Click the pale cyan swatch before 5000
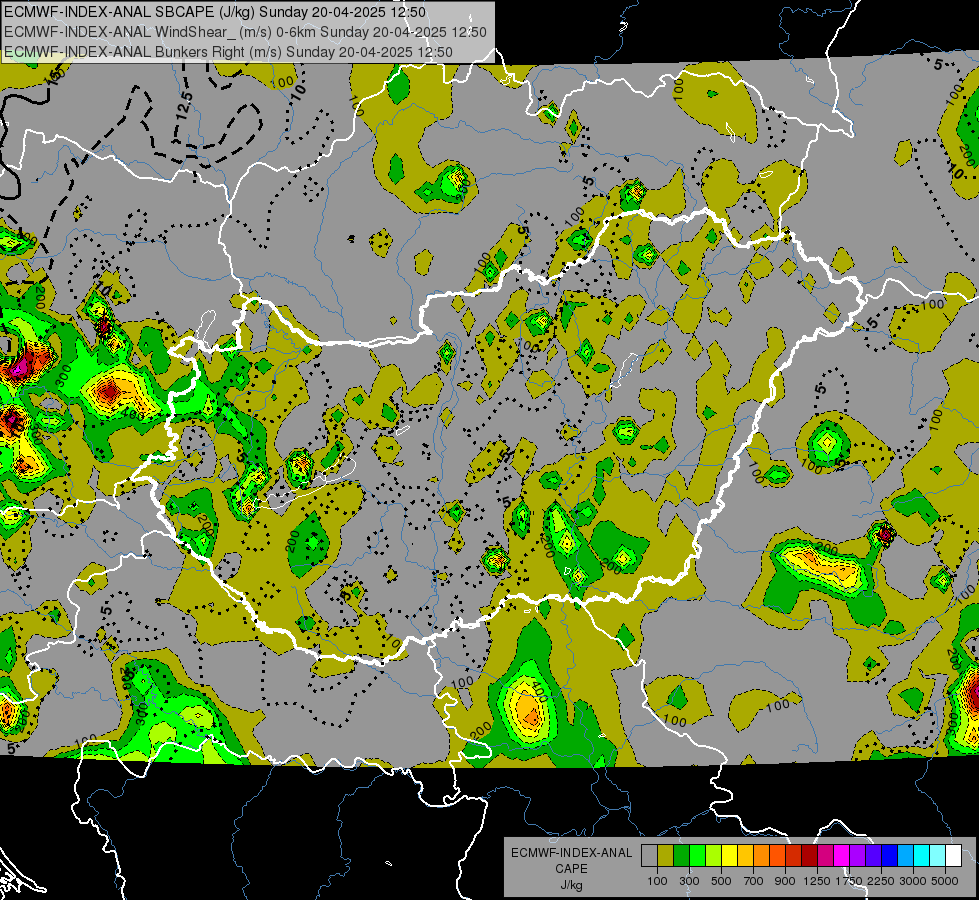 point(938,855)
